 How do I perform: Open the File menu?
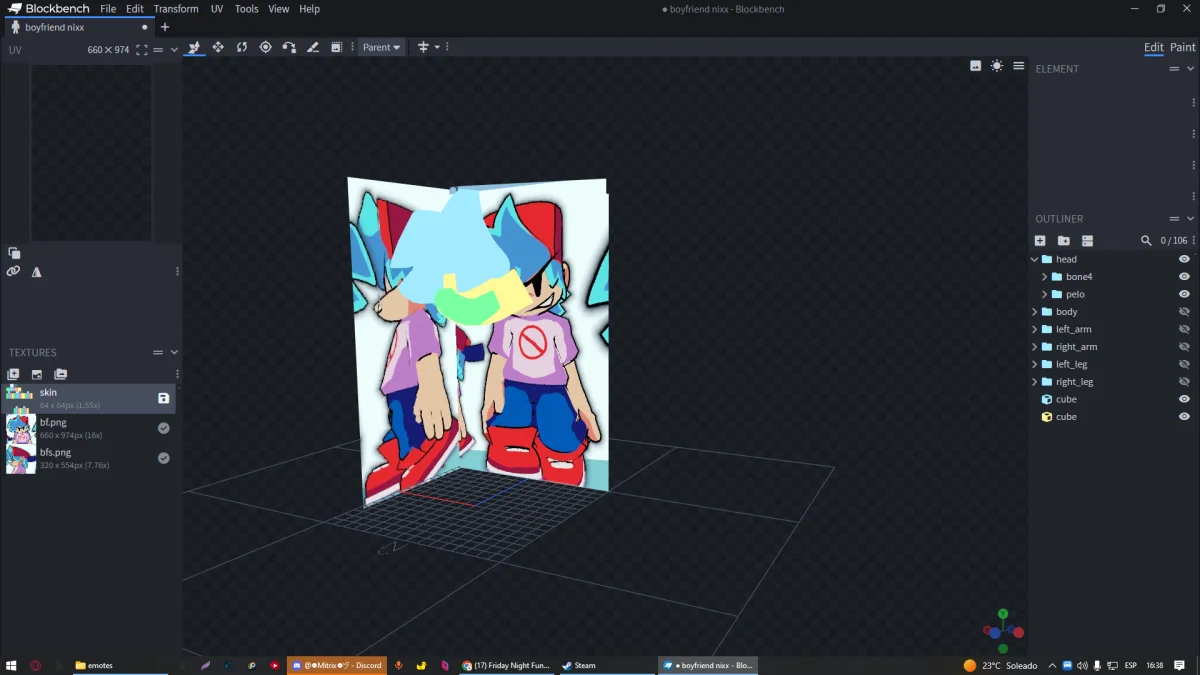[108, 9]
